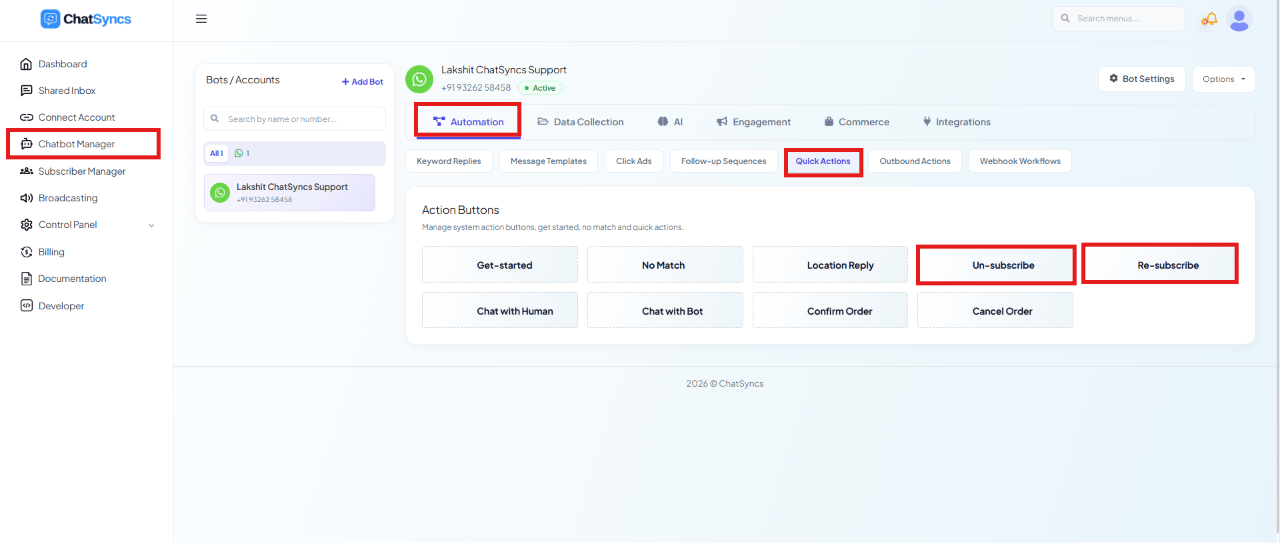Focus the Search menus input field
This screenshot has width=1280, height=543.
tap(1118, 19)
